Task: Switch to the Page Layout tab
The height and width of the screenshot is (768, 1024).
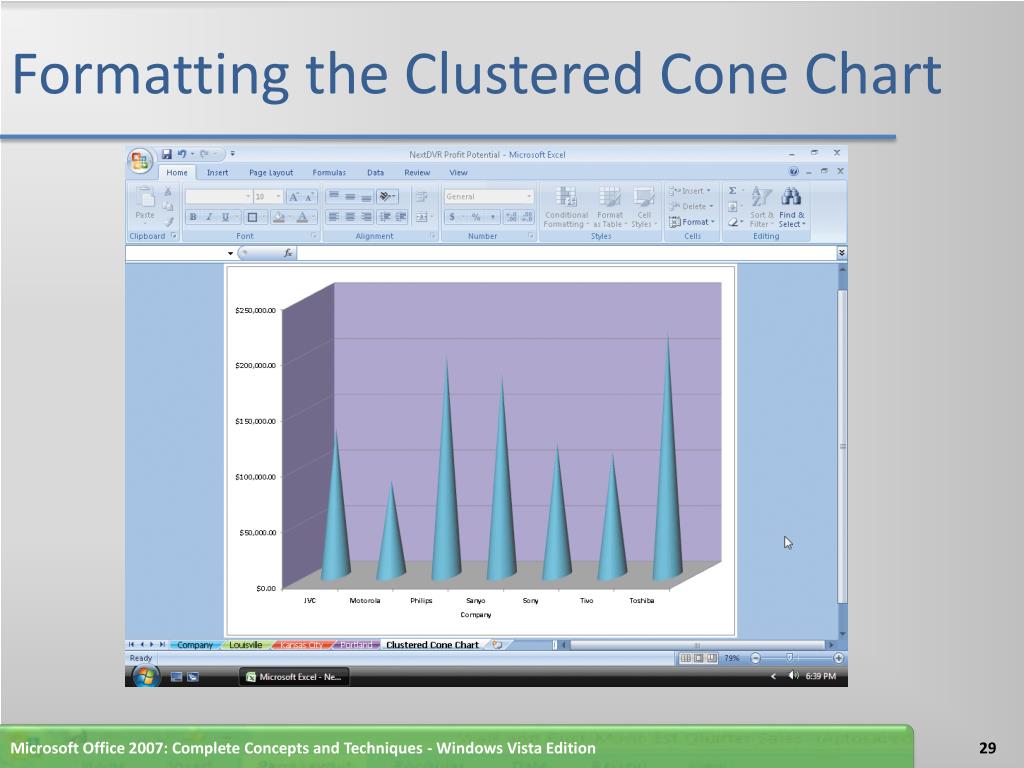Action: [x=271, y=172]
